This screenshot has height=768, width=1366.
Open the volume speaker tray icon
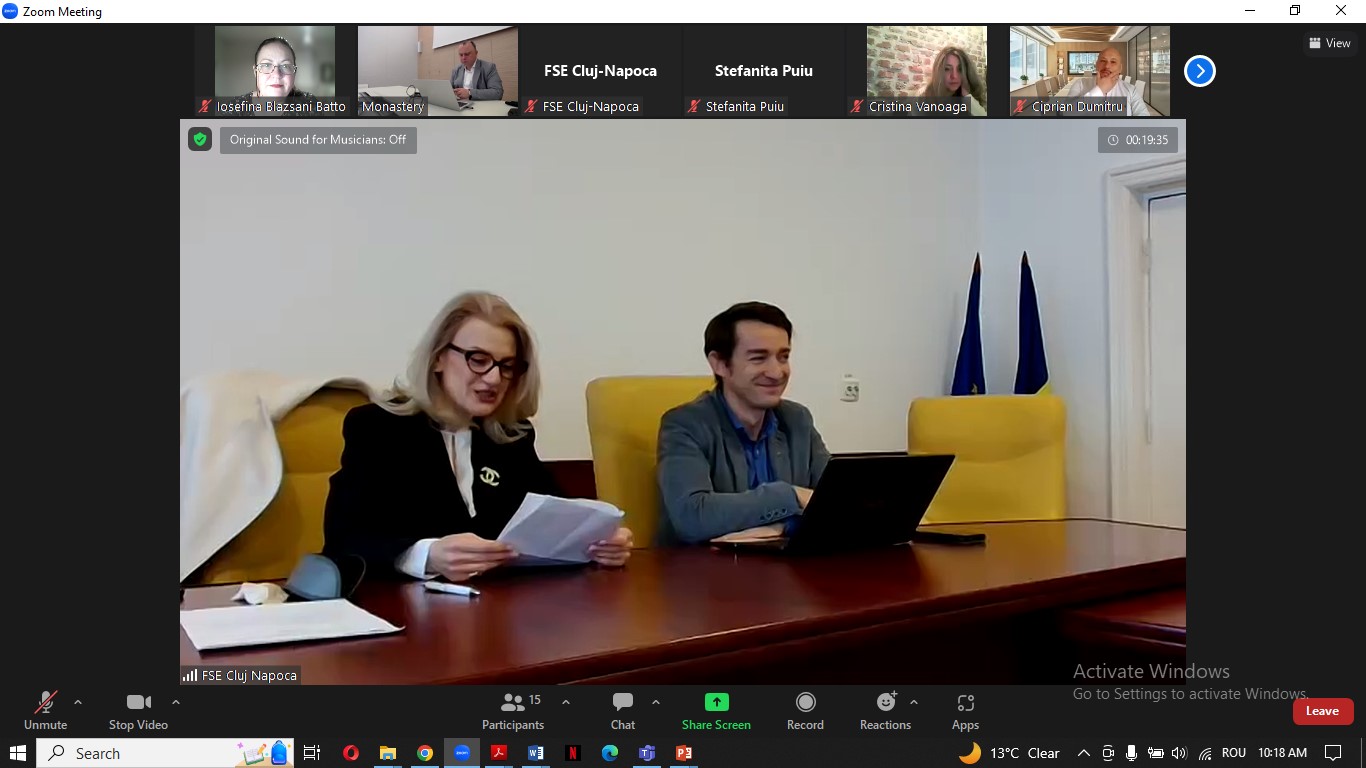[1179, 753]
